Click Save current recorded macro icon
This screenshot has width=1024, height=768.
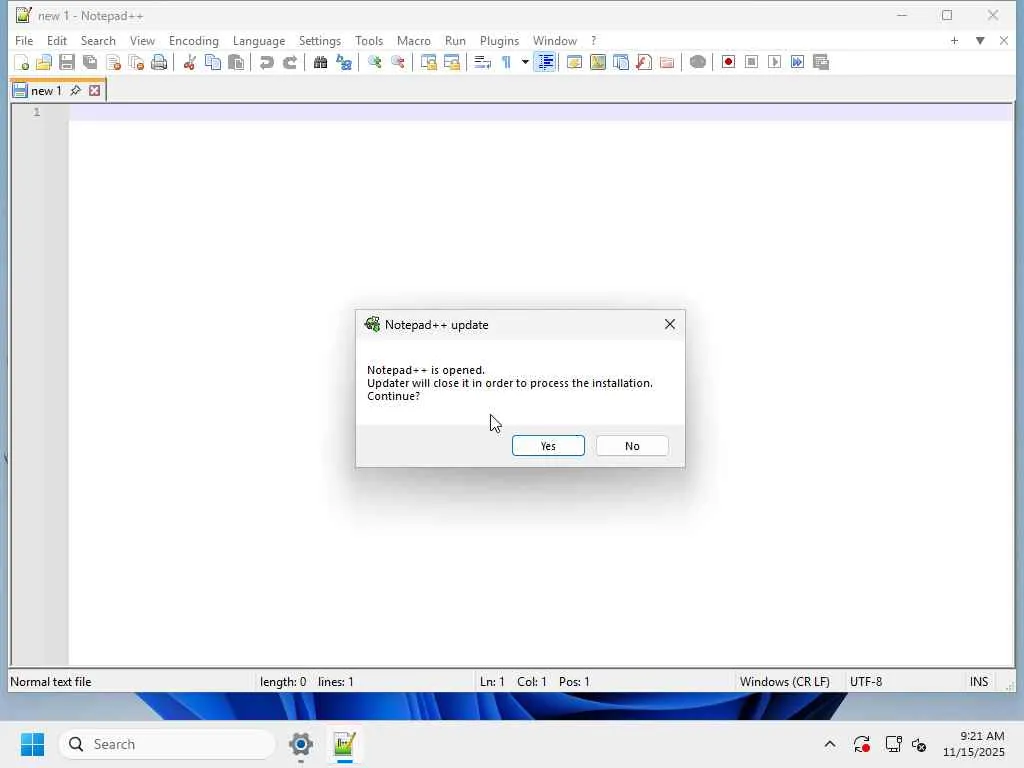(x=821, y=63)
